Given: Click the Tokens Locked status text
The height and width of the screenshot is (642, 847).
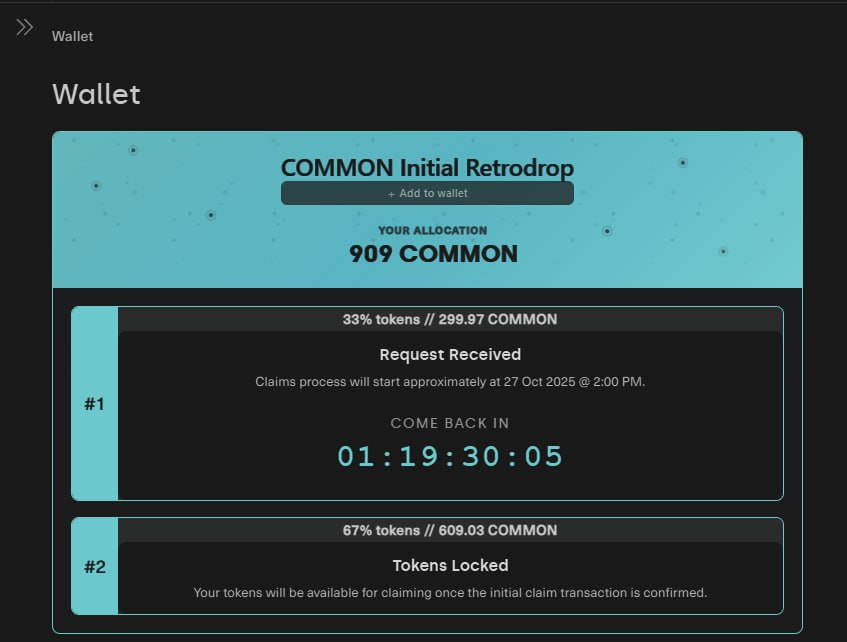Looking at the screenshot, I should tap(450, 565).
